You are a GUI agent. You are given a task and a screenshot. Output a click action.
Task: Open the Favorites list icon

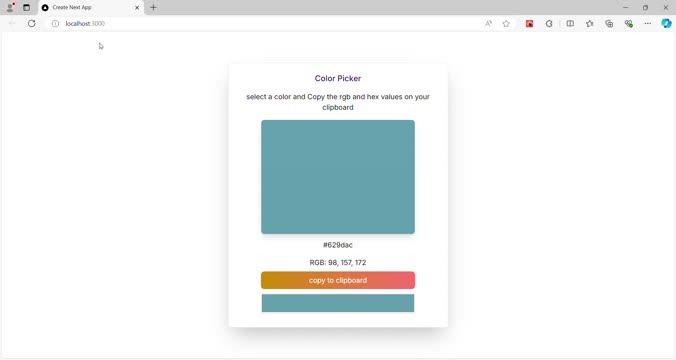pyautogui.click(x=589, y=24)
